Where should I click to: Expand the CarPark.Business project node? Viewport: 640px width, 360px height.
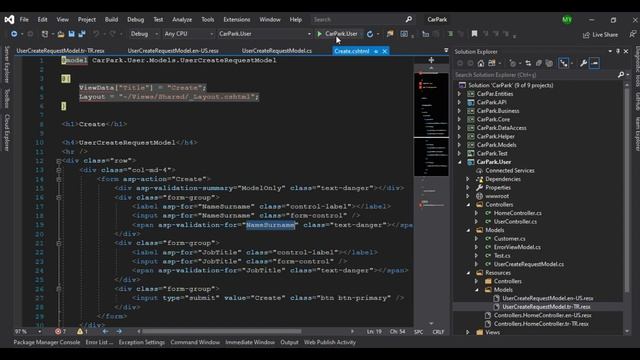coord(459,111)
